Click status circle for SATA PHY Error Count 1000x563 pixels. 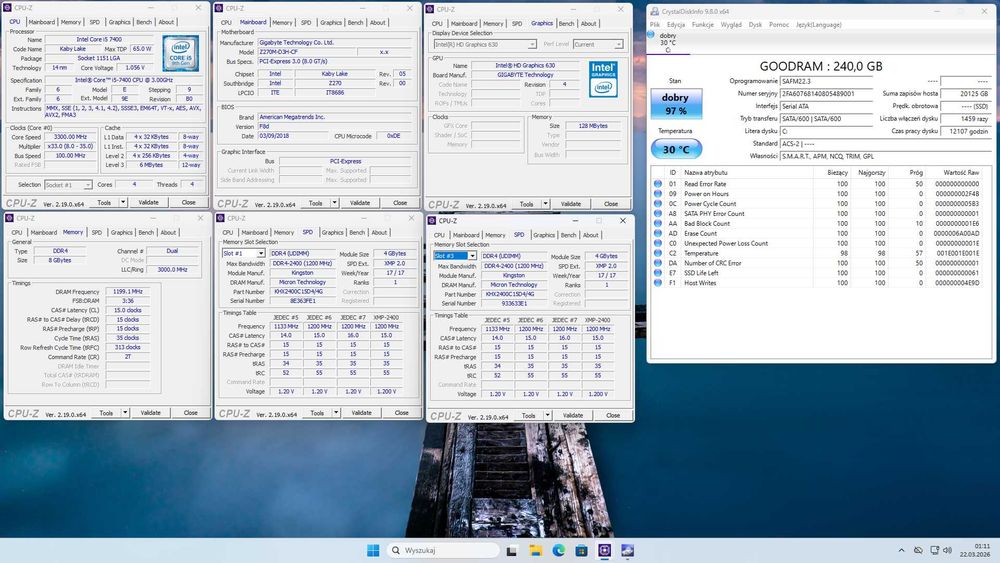658,214
